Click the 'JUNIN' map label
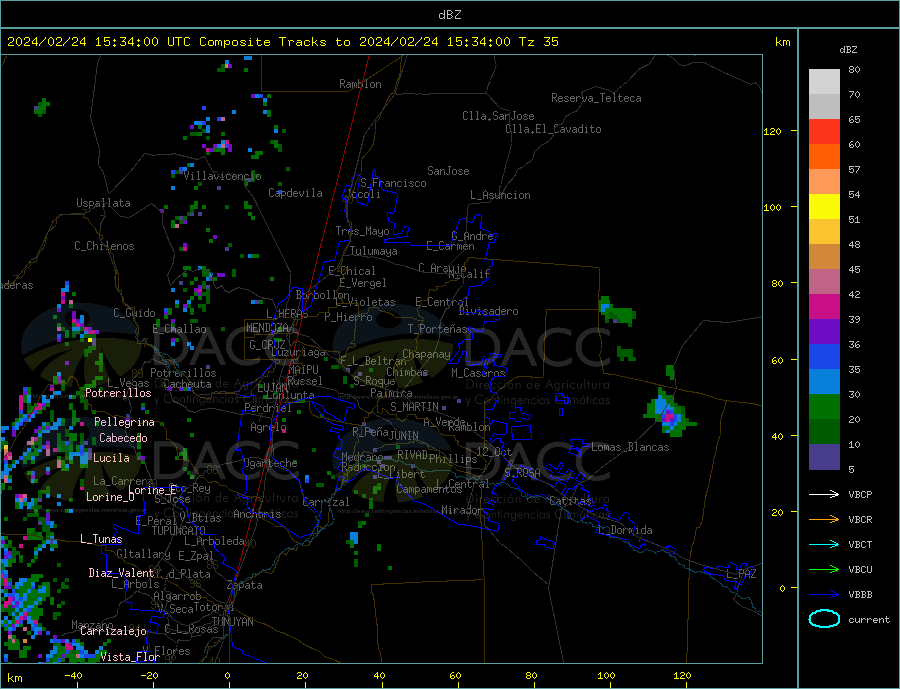Screen dimensions: 900x689 click(404, 436)
